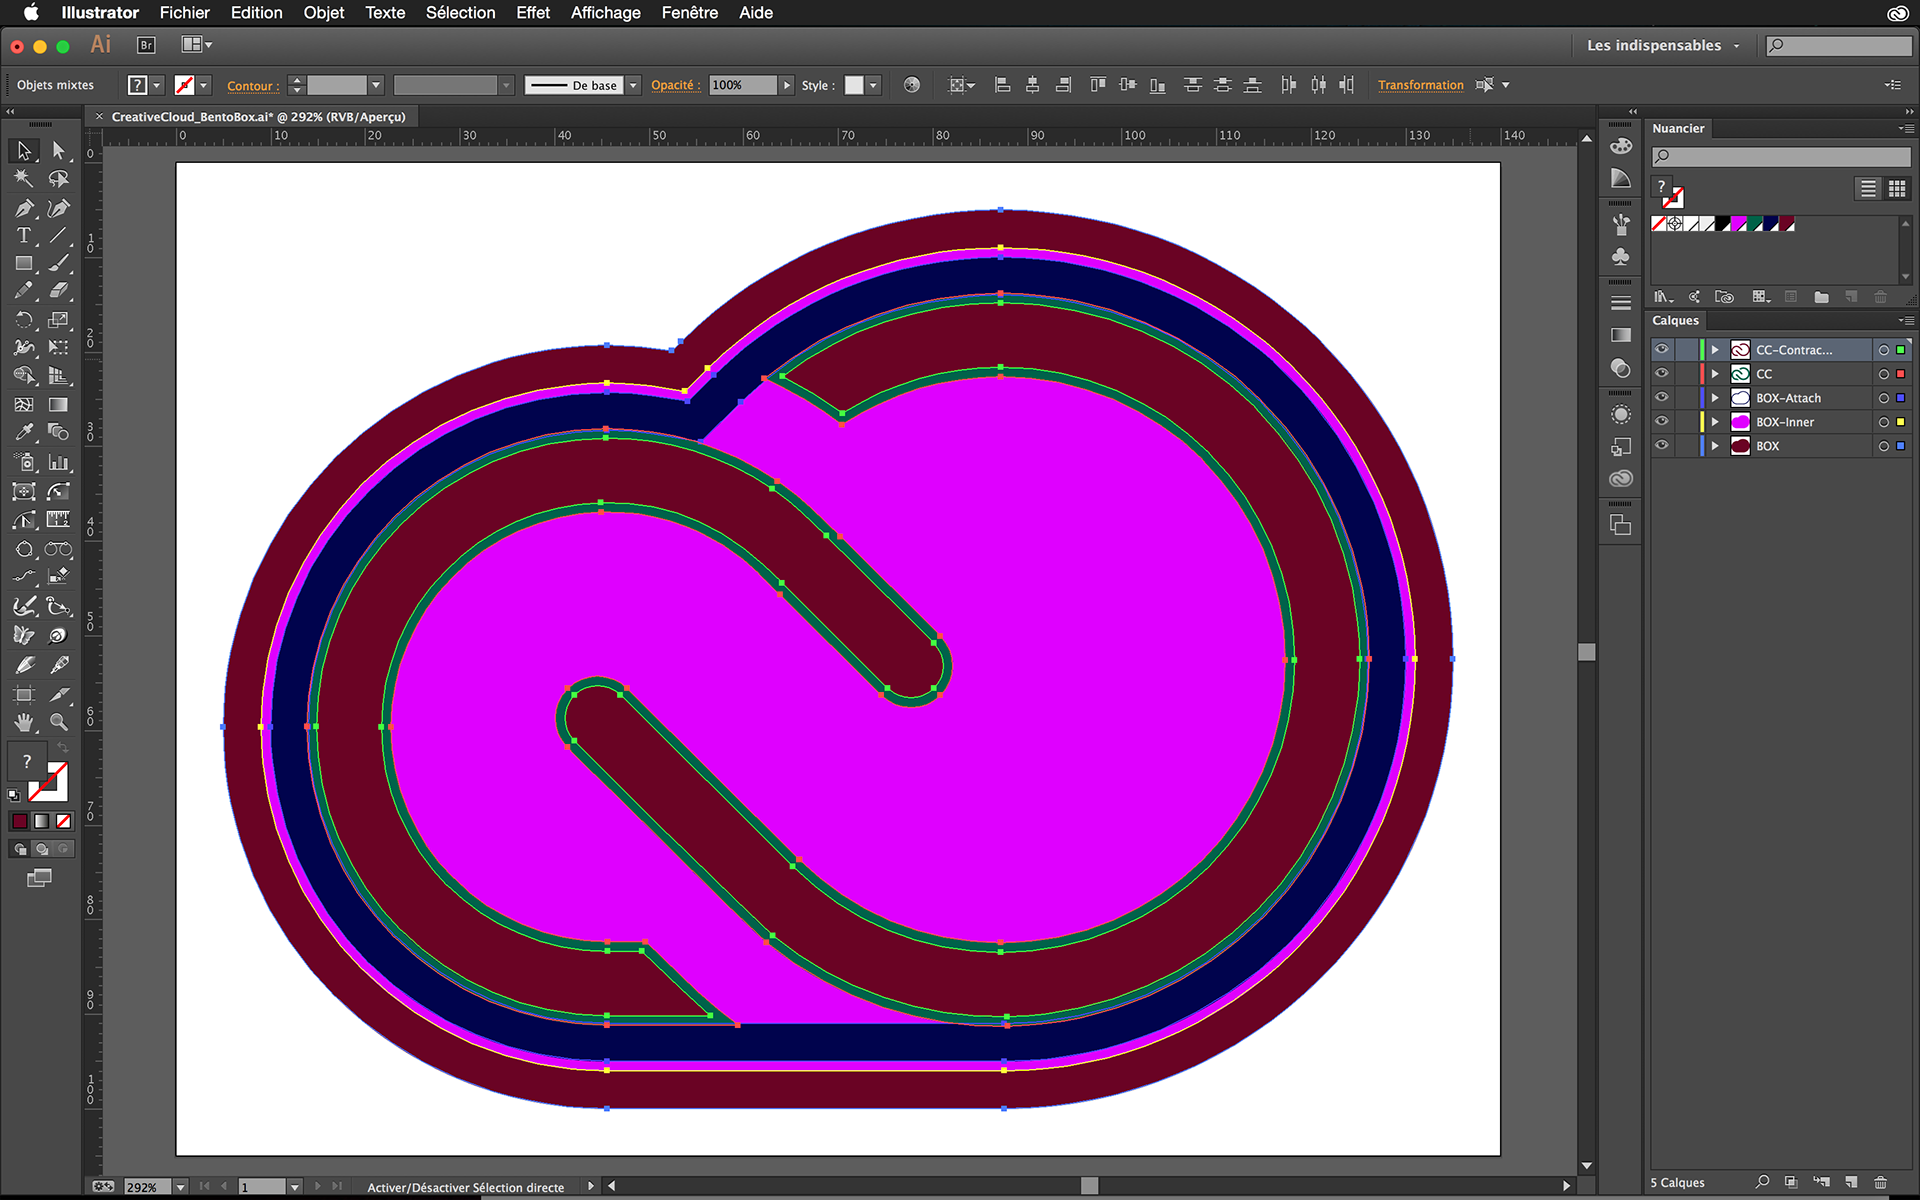Click the opacity 100% field
The height and width of the screenshot is (1200, 1920).
[x=742, y=85]
